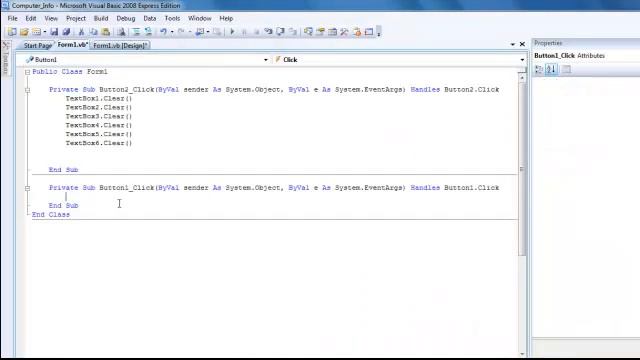The height and width of the screenshot is (360, 640).
Task: Uncomment the selected lines icon
Action: point(148,32)
